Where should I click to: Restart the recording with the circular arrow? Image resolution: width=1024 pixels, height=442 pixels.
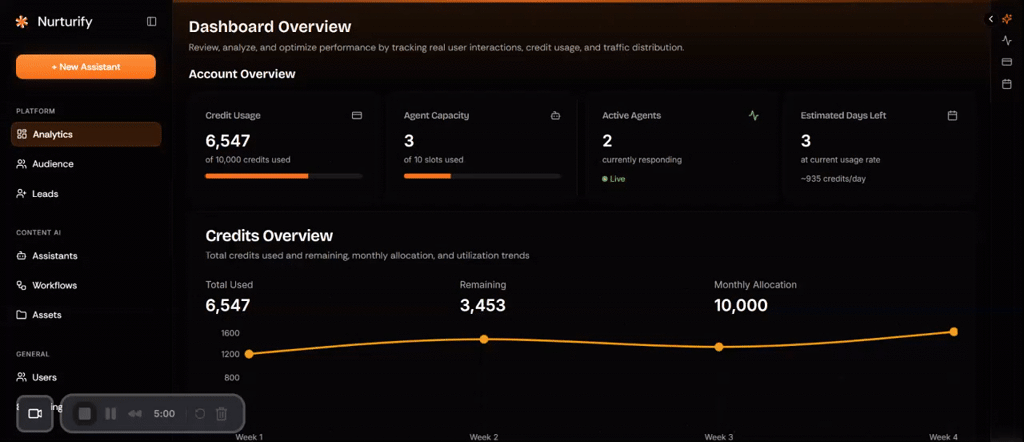tap(200, 414)
